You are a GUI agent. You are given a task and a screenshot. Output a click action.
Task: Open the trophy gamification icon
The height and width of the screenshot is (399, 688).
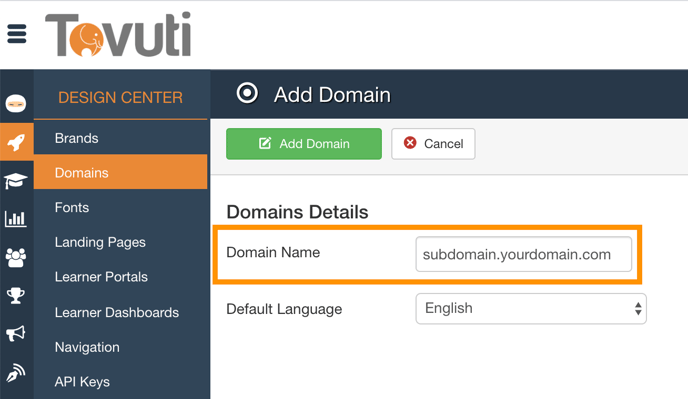(x=16, y=295)
